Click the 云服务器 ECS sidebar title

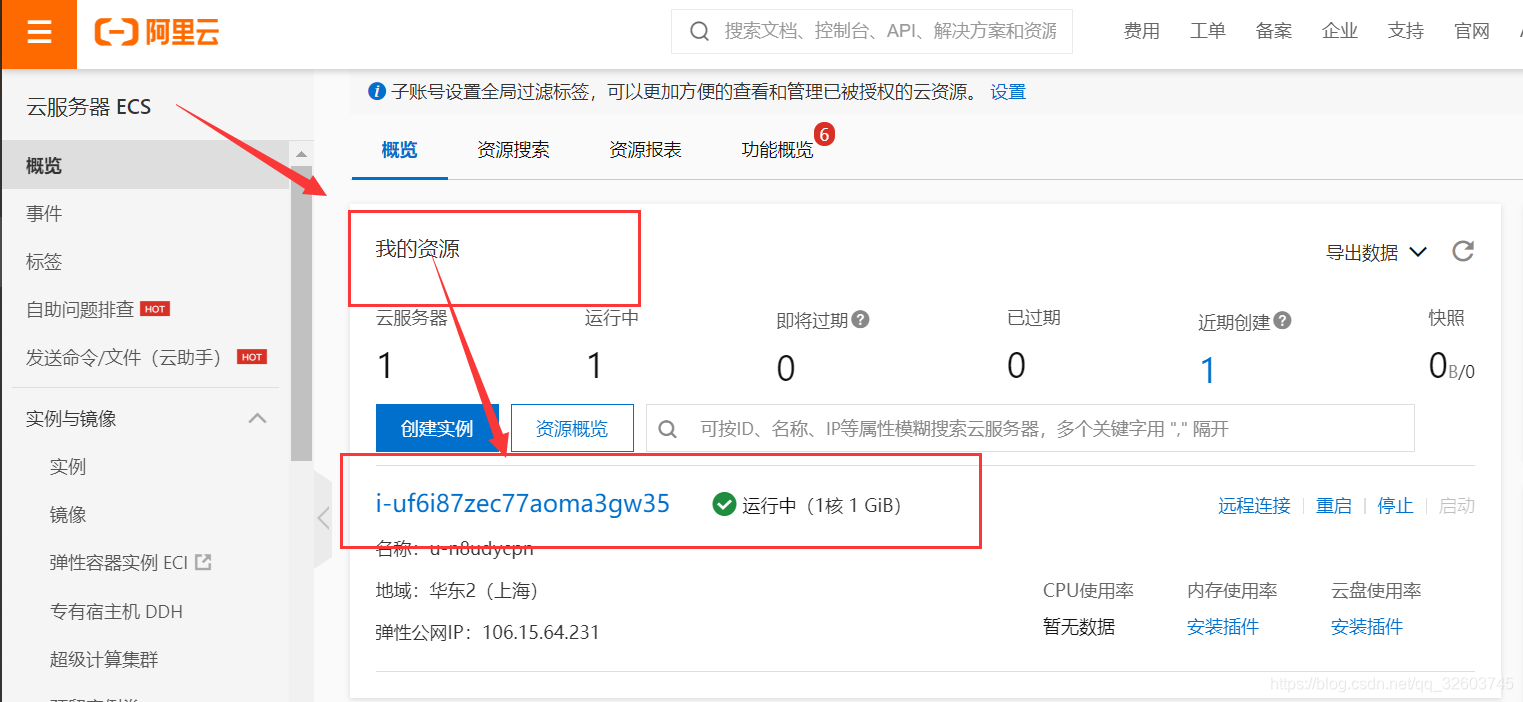[x=89, y=107]
